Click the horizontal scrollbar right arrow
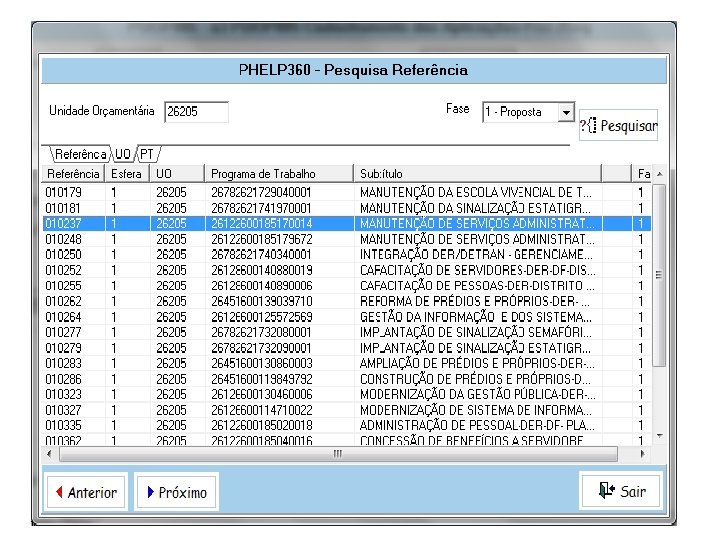Viewport: 720px width, 540px height. coord(642,454)
